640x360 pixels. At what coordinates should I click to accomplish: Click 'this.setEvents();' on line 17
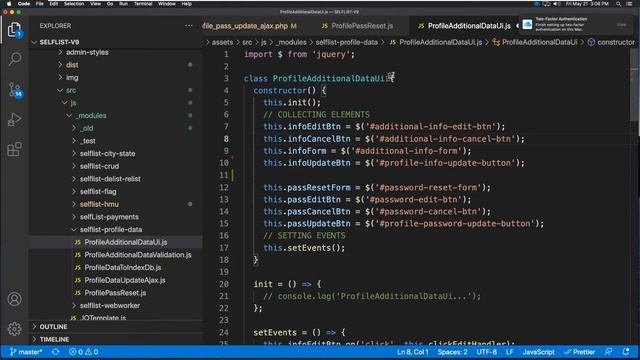304,248
